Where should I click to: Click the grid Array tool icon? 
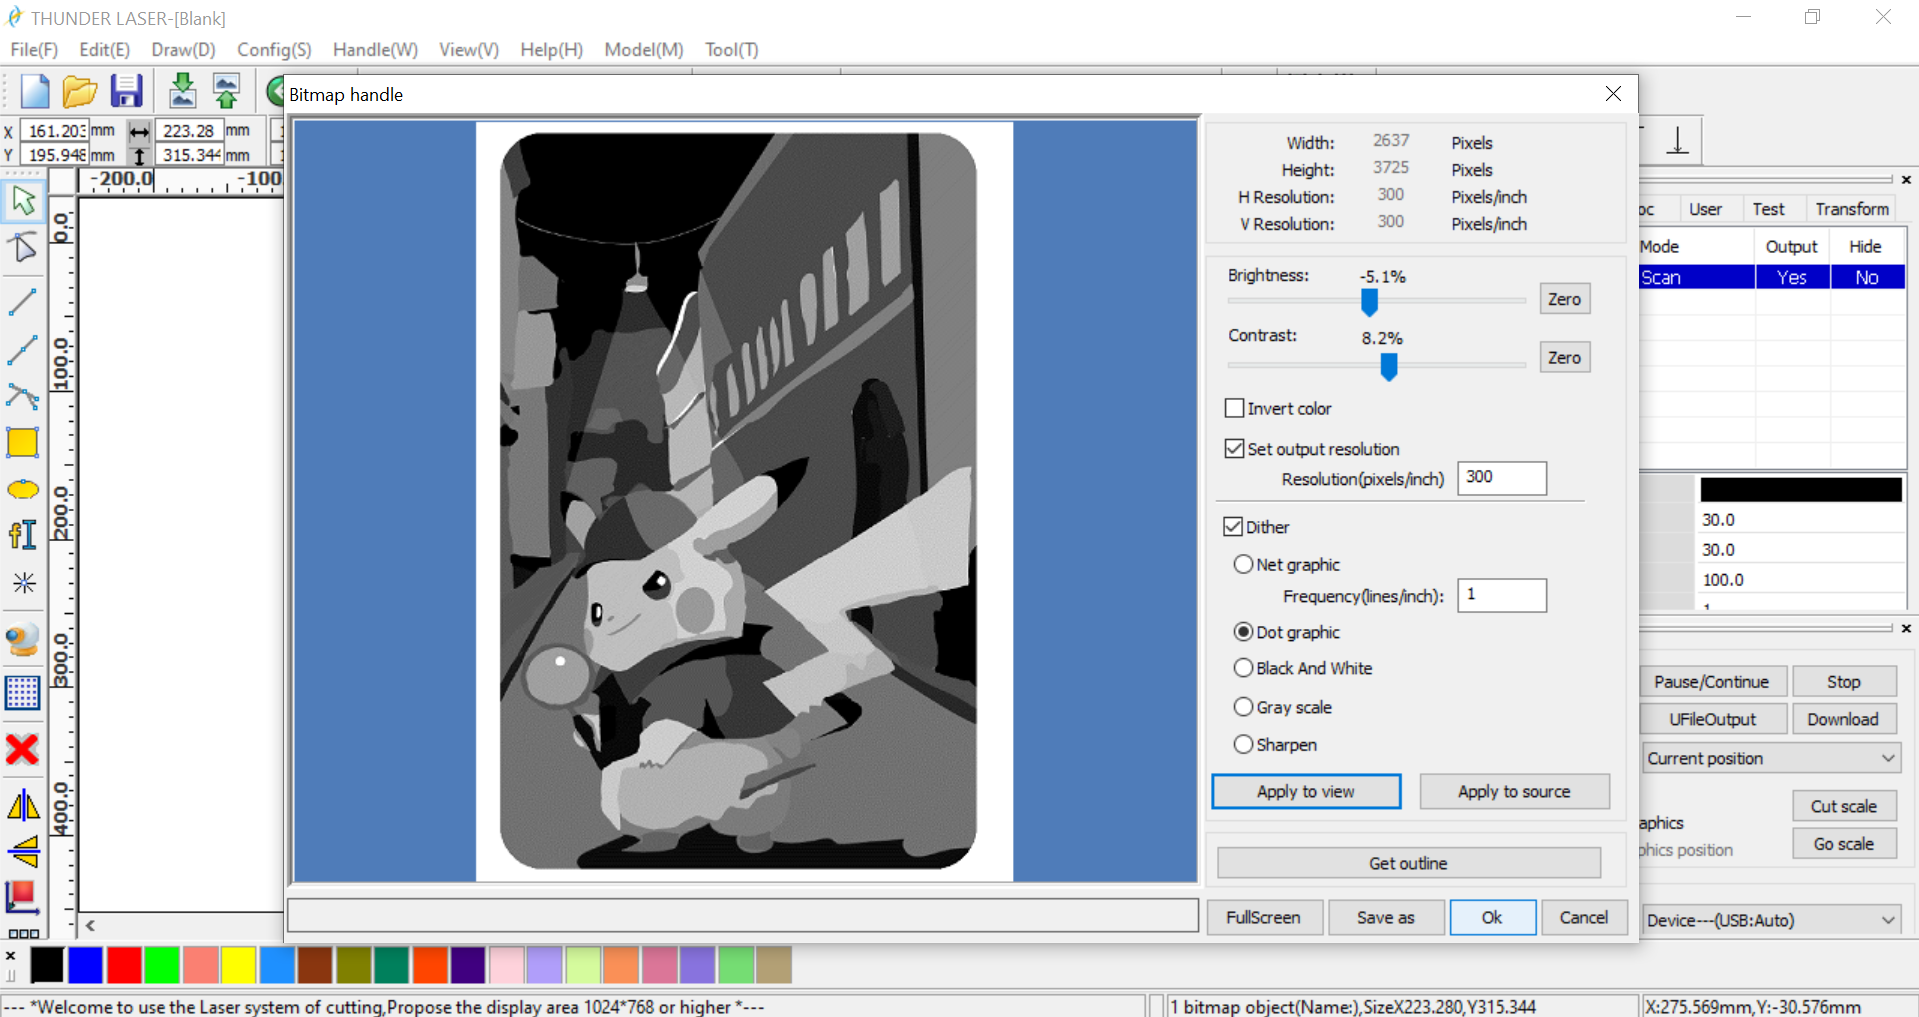tap(23, 692)
